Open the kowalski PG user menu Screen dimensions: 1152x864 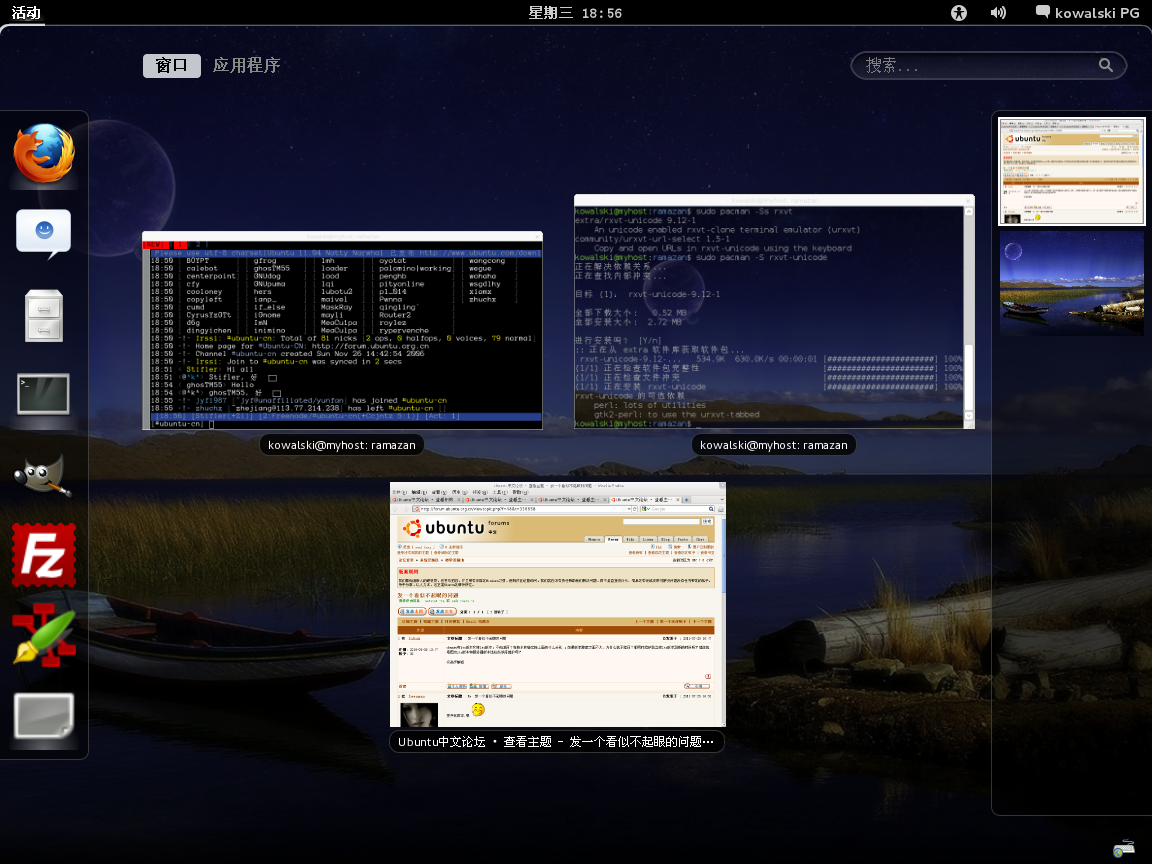coord(1087,12)
